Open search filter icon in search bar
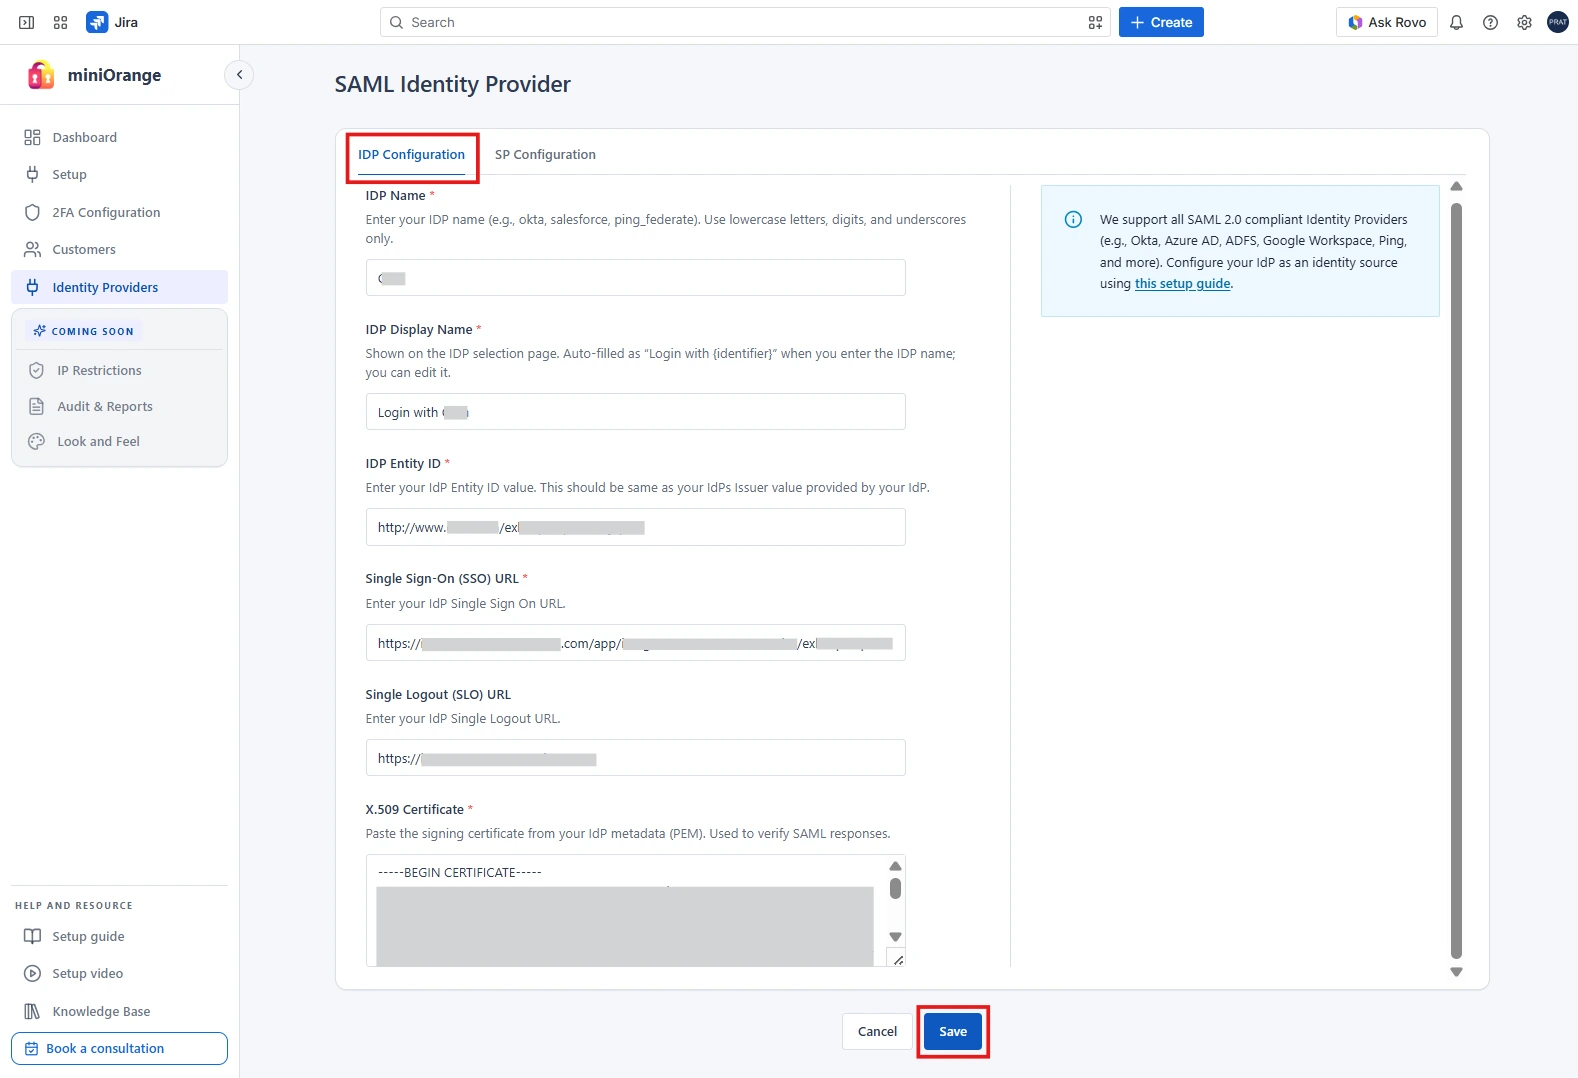Screen dimensions: 1578x1078 tap(1095, 22)
